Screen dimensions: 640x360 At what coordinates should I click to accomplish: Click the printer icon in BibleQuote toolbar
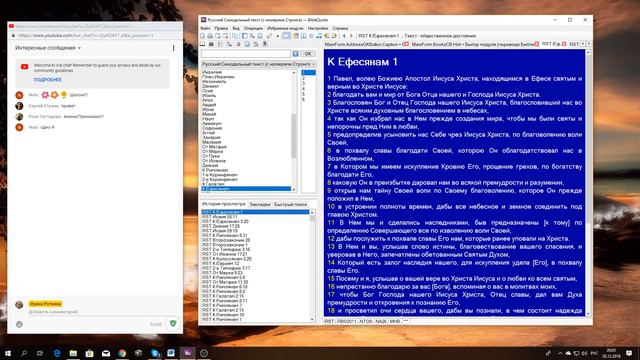coord(210,36)
